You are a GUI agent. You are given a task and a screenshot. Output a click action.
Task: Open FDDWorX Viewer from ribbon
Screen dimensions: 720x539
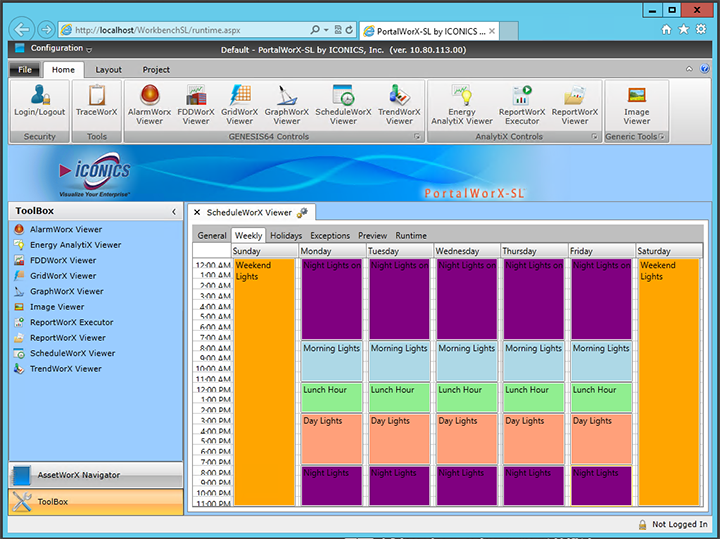point(196,105)
